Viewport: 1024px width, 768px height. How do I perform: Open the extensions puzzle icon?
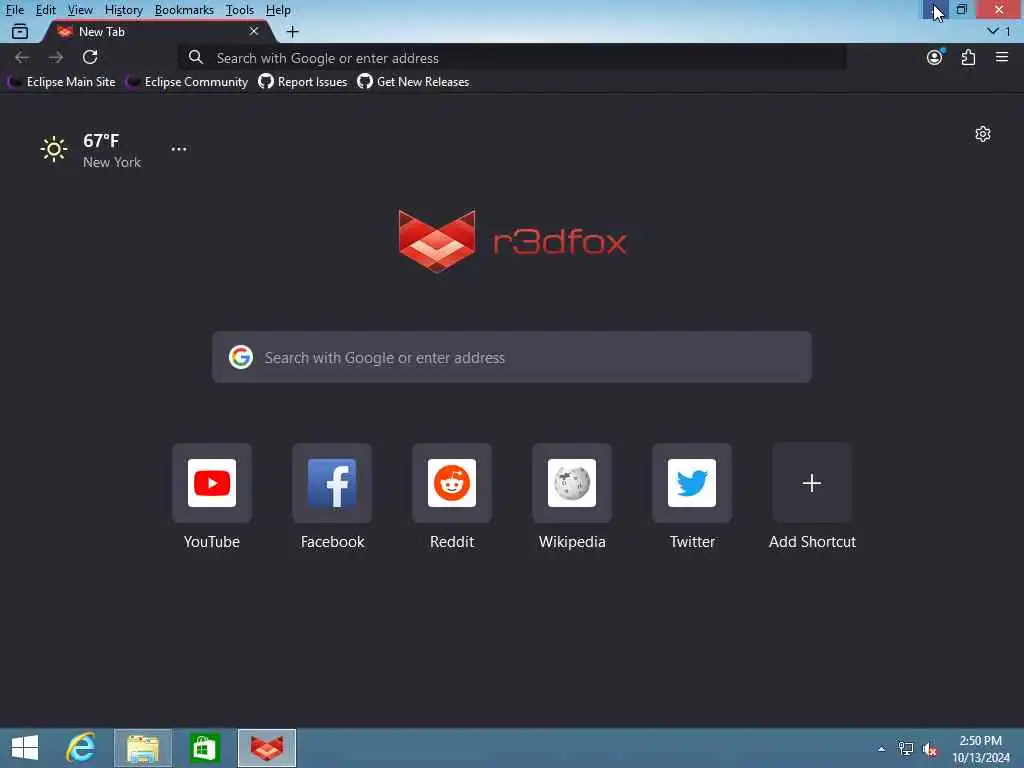[x=968, y=57]
